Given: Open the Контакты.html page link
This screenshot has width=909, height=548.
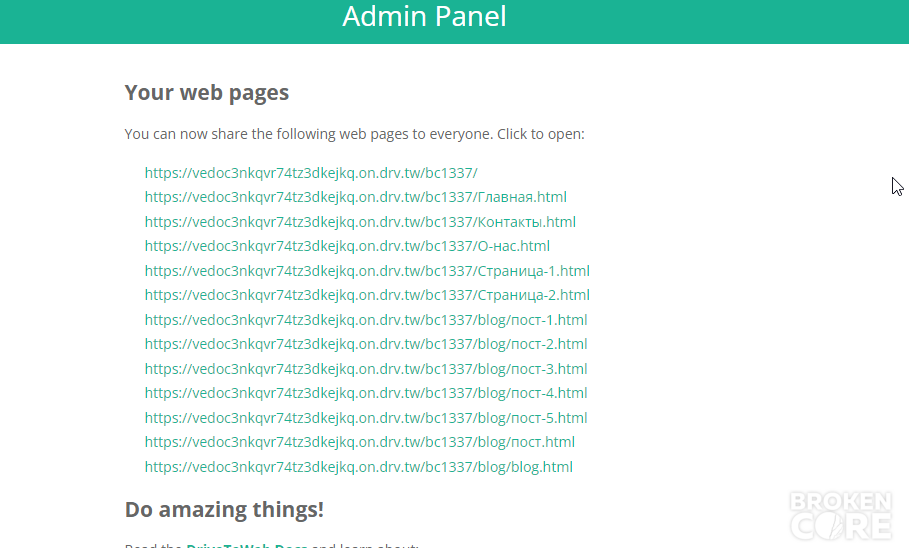Looking at the screenshot, I should (x=360, y=222).
